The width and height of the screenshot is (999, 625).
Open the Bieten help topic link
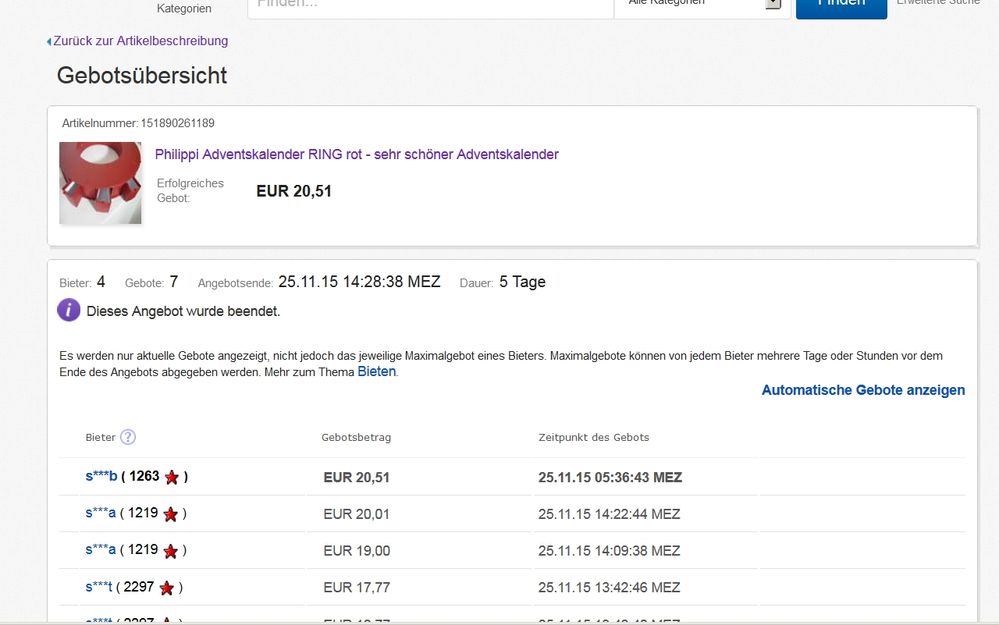click(x=377, y=371)
